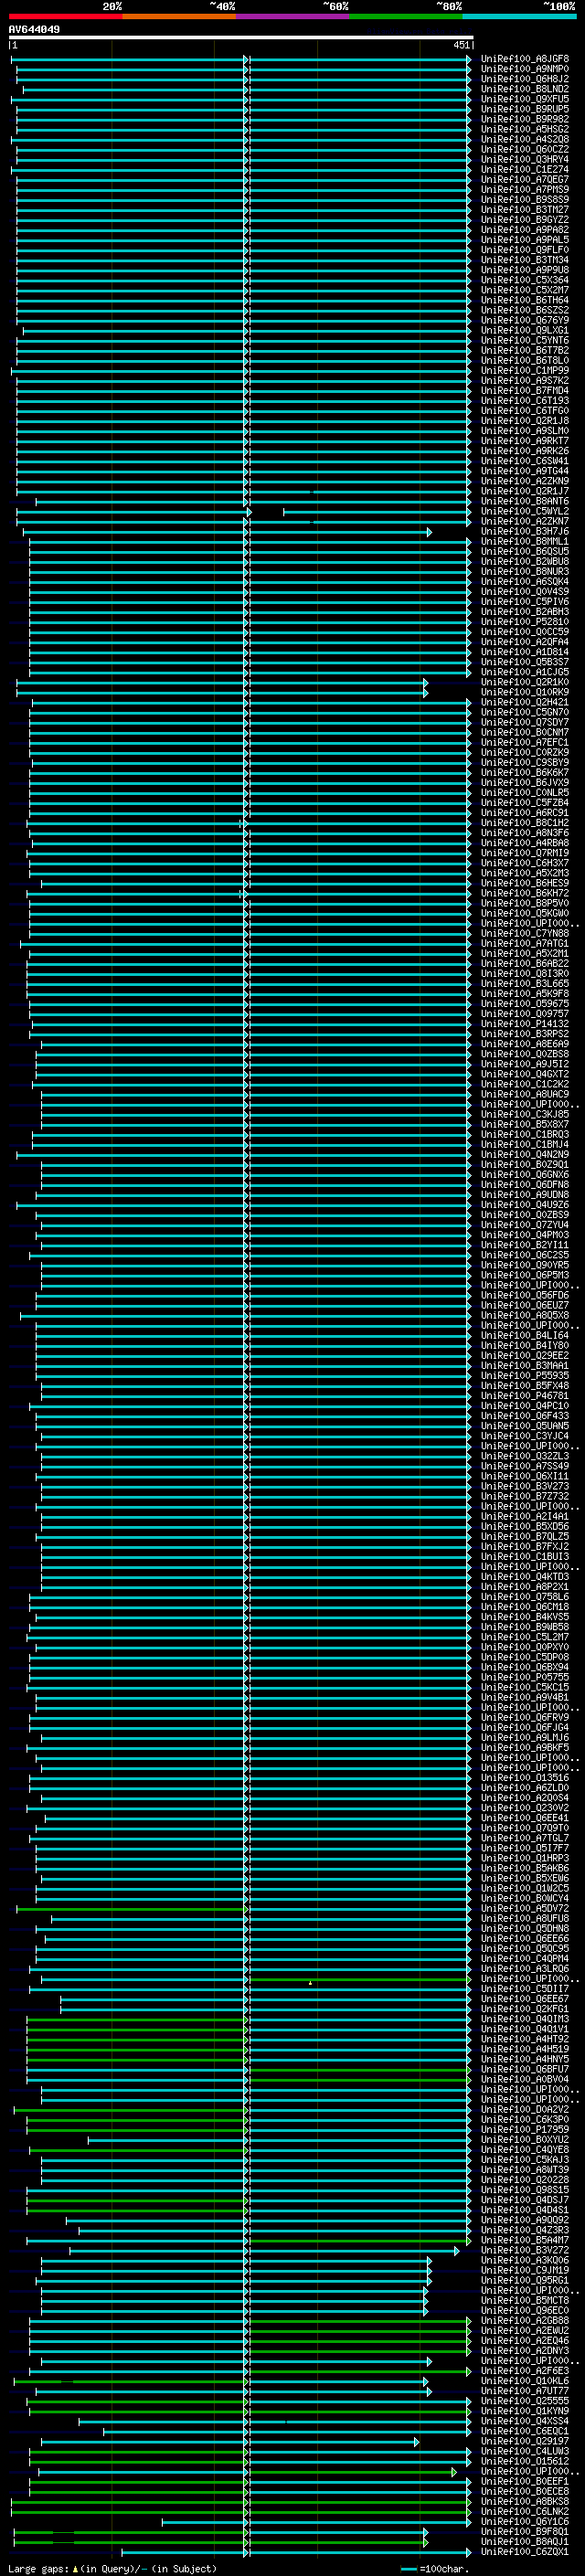Select the UniRef100_B3TM27 row label
585x2576 pixels.
coord(524,210)
